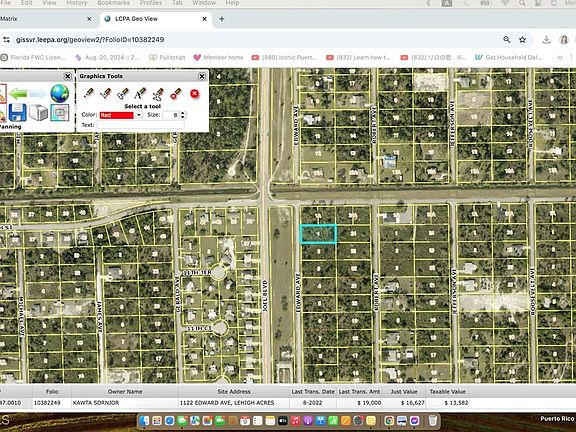Click the cyan highlighted parcel on map
Viewport: 576px width, 432px height.
click(x=318, y=234)
